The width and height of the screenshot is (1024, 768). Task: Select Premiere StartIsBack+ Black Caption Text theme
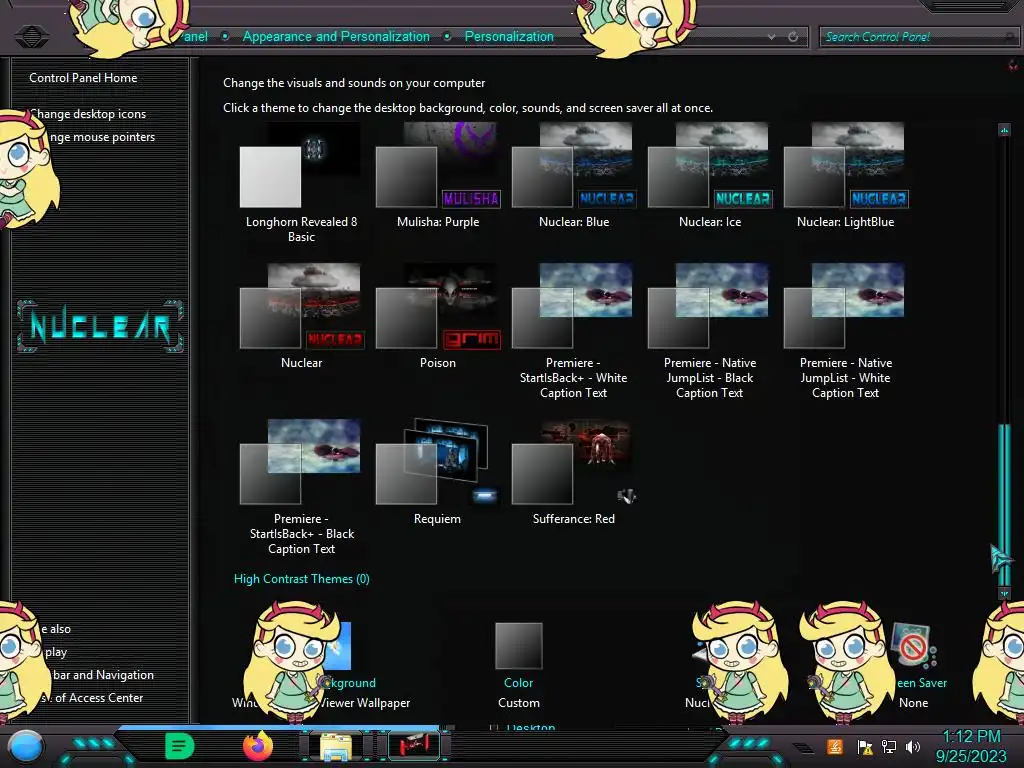pos(301,488)
